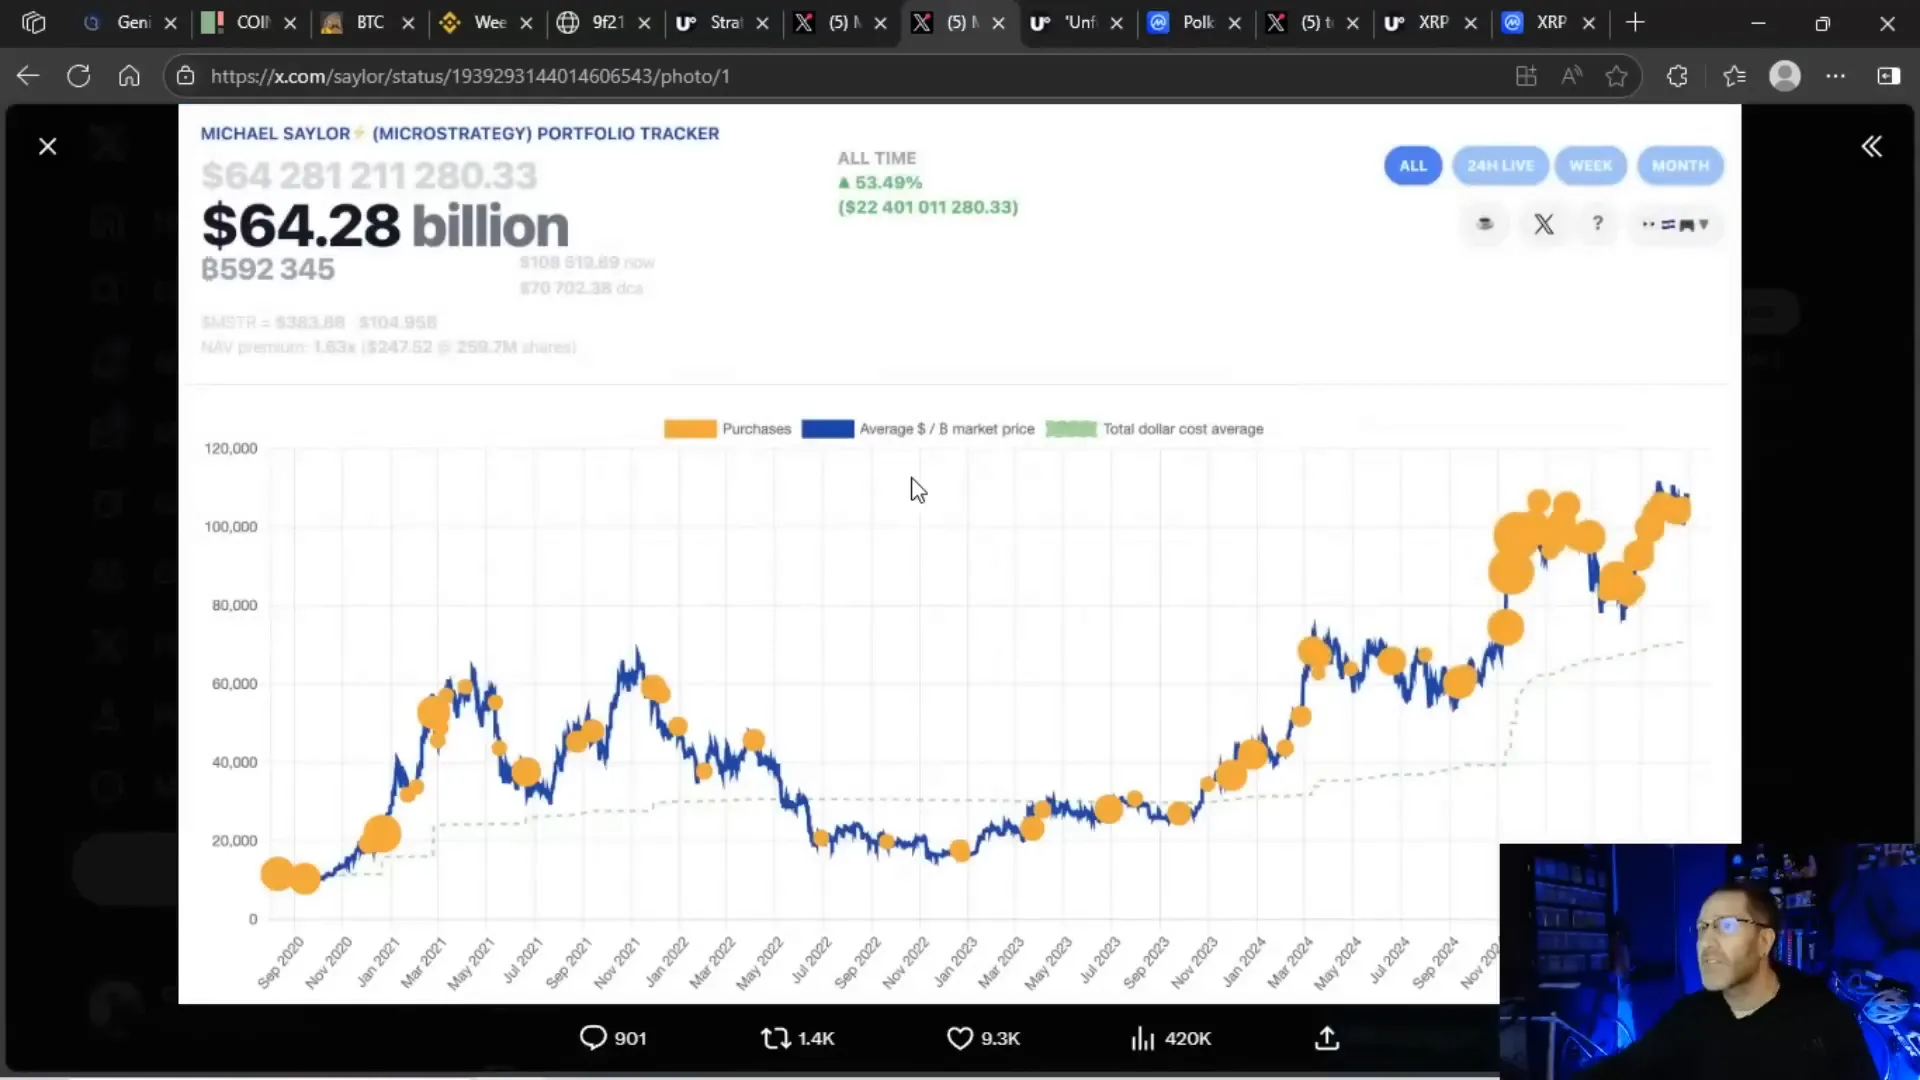
Task: Open the Favorites list icon
Action: coord(1734,76)
